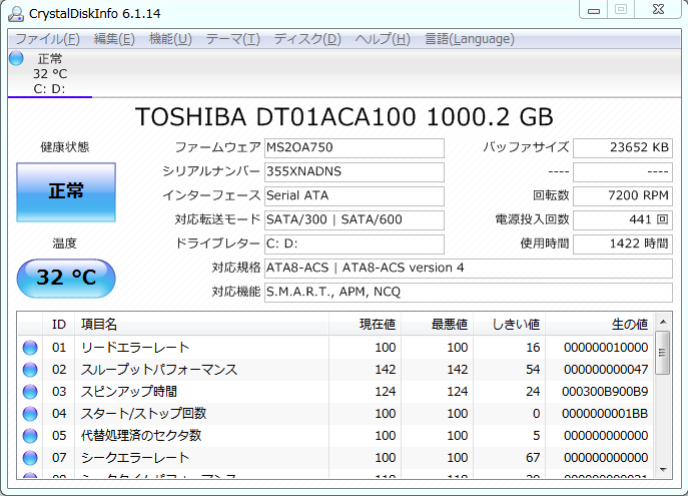This screenshot has width=688, height=496.
Task: Click status orb for ID 04 スタート/ストップ回数
Action: (x=30, y=413)
